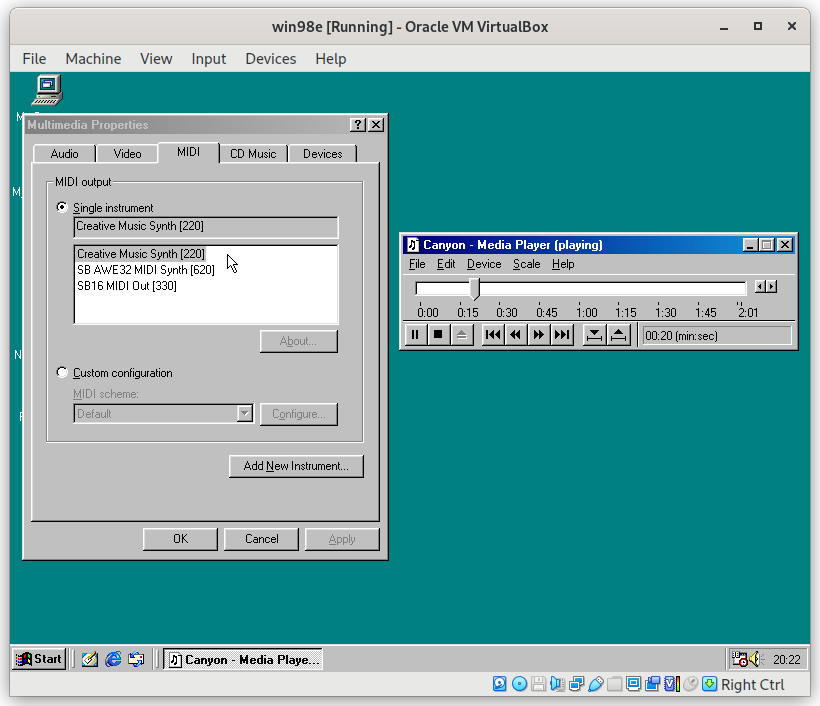This screenshot has width=820, height=706.
Task: Click the VirtualBox floppy disk indicator
Action: click(x=539, y=684)
